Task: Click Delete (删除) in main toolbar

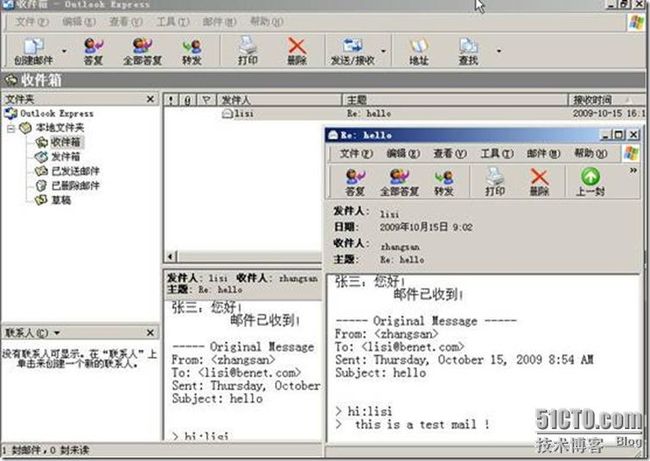Action: (297, 51)
